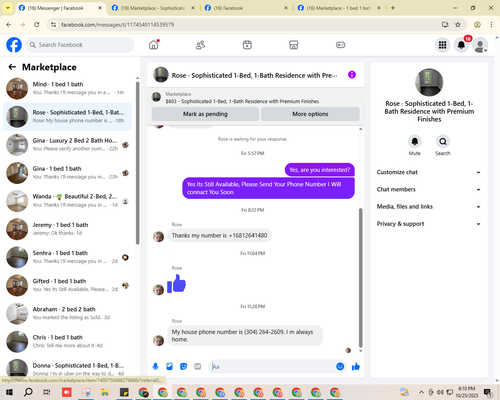Switch to the Messenger | Facebook tab
500x400 pixels.
[x=60, y=8]
